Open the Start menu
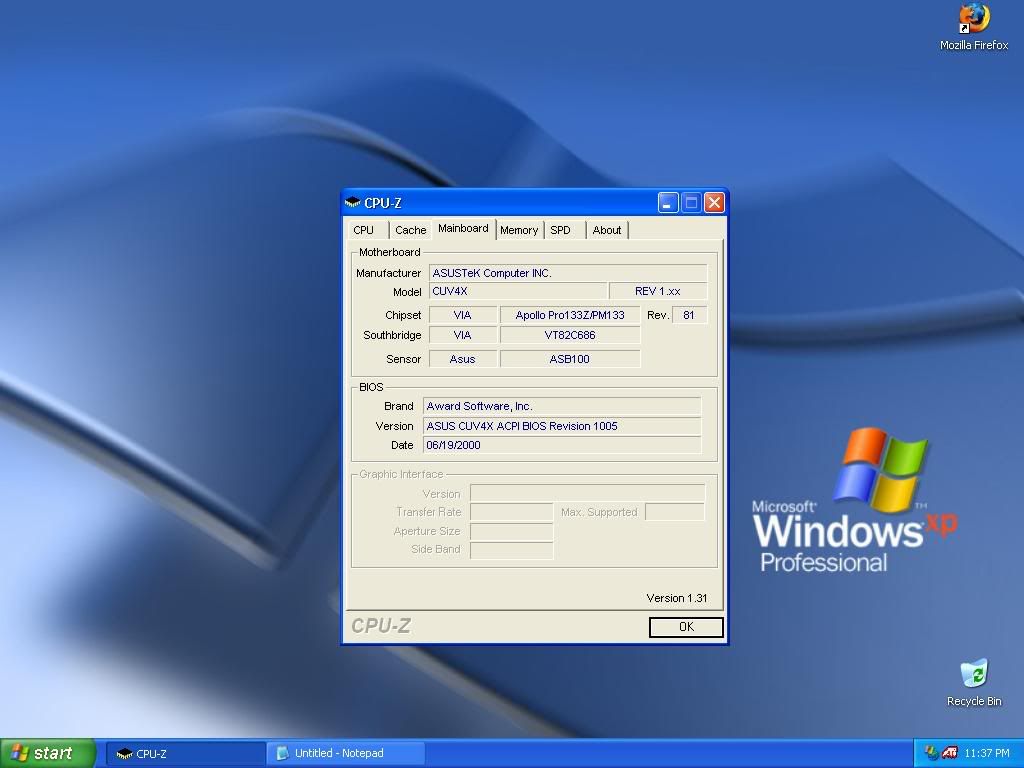The width and height of the screenshot is (1024, 768). tap(47, 753)
